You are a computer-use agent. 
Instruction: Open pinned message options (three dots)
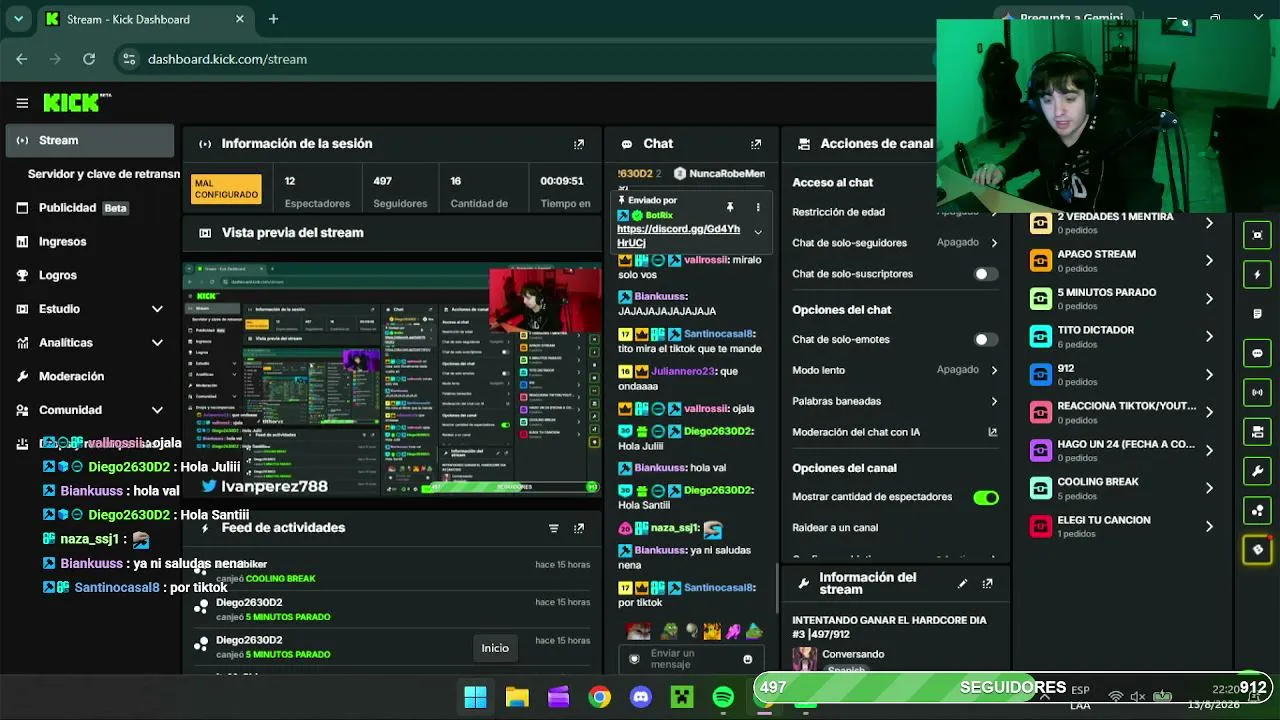click(x=758, y=207)
